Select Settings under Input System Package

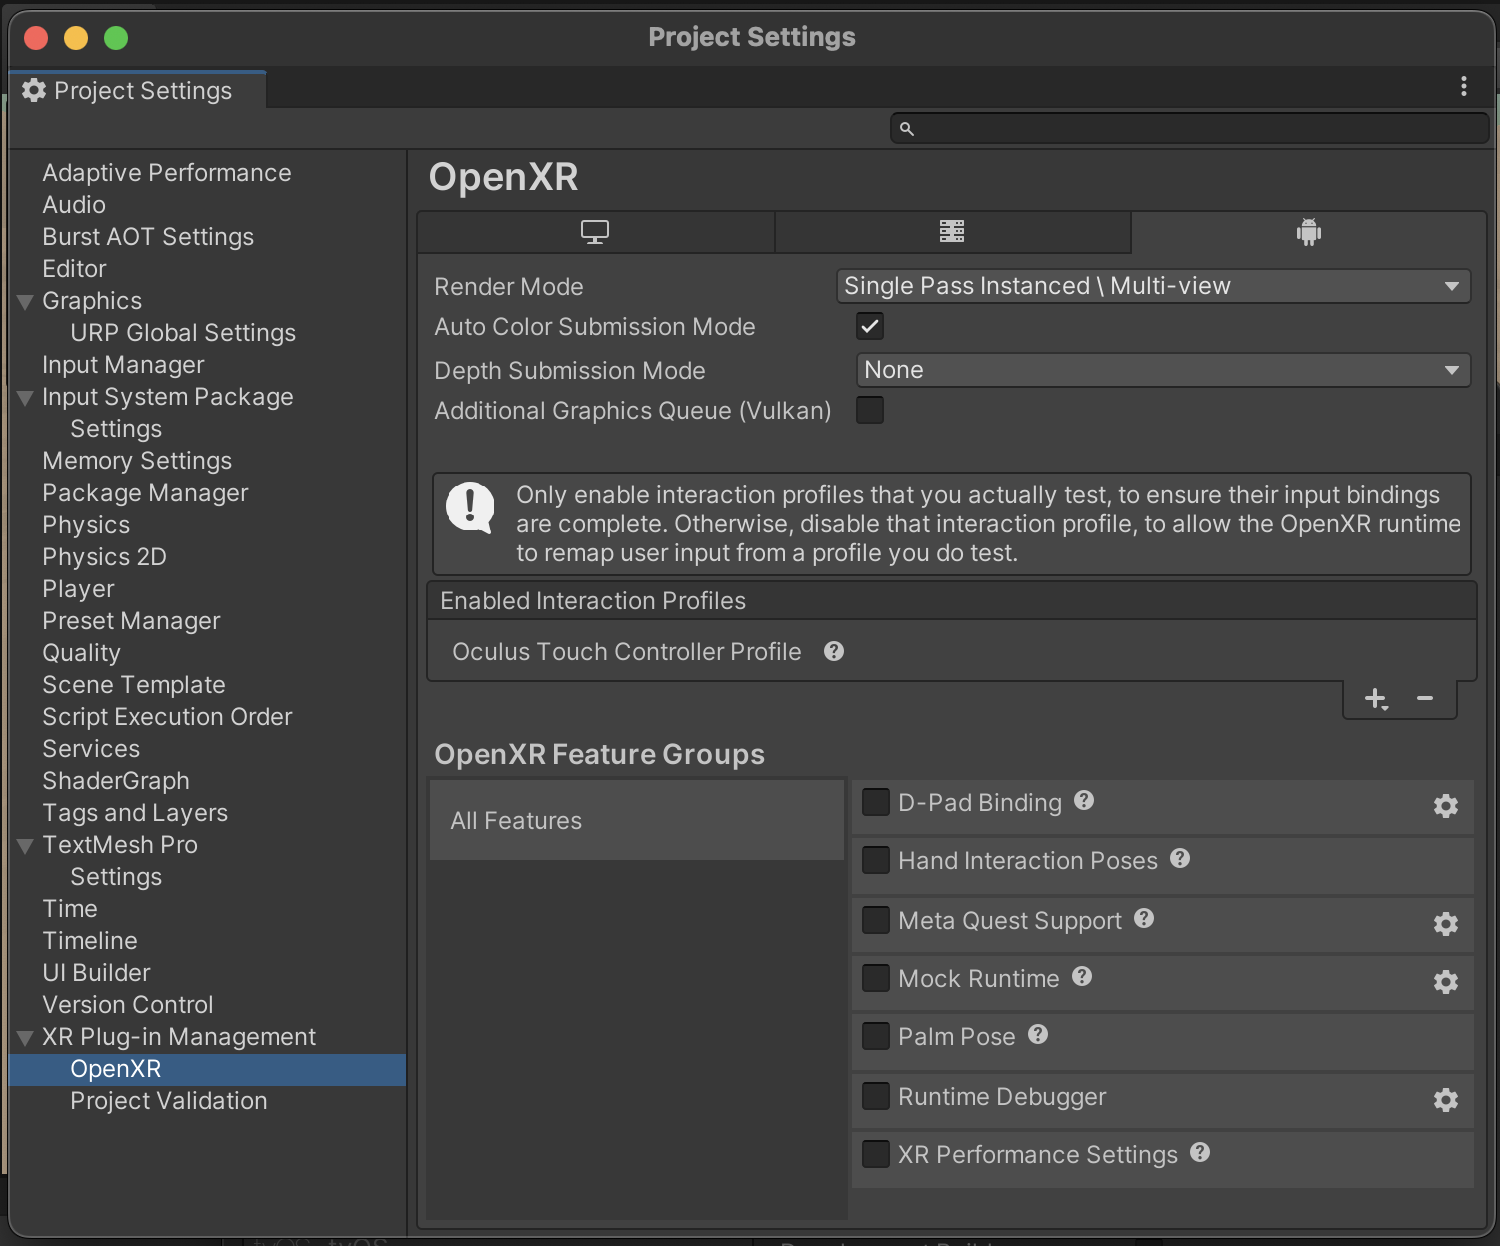116,429
